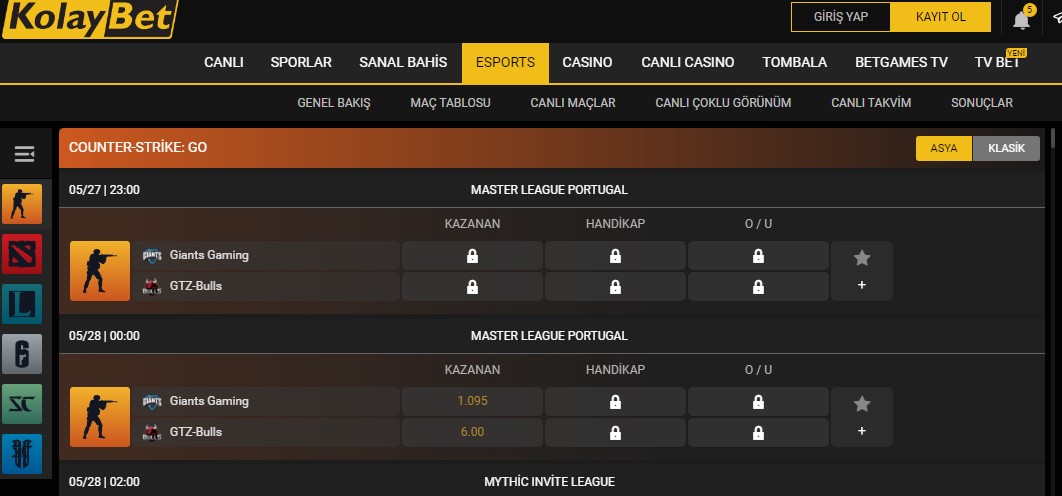Viewport: 1062px width, 496px height.
Task: Favorite the 05/28 00:00 match star
Action: point(862,404)
